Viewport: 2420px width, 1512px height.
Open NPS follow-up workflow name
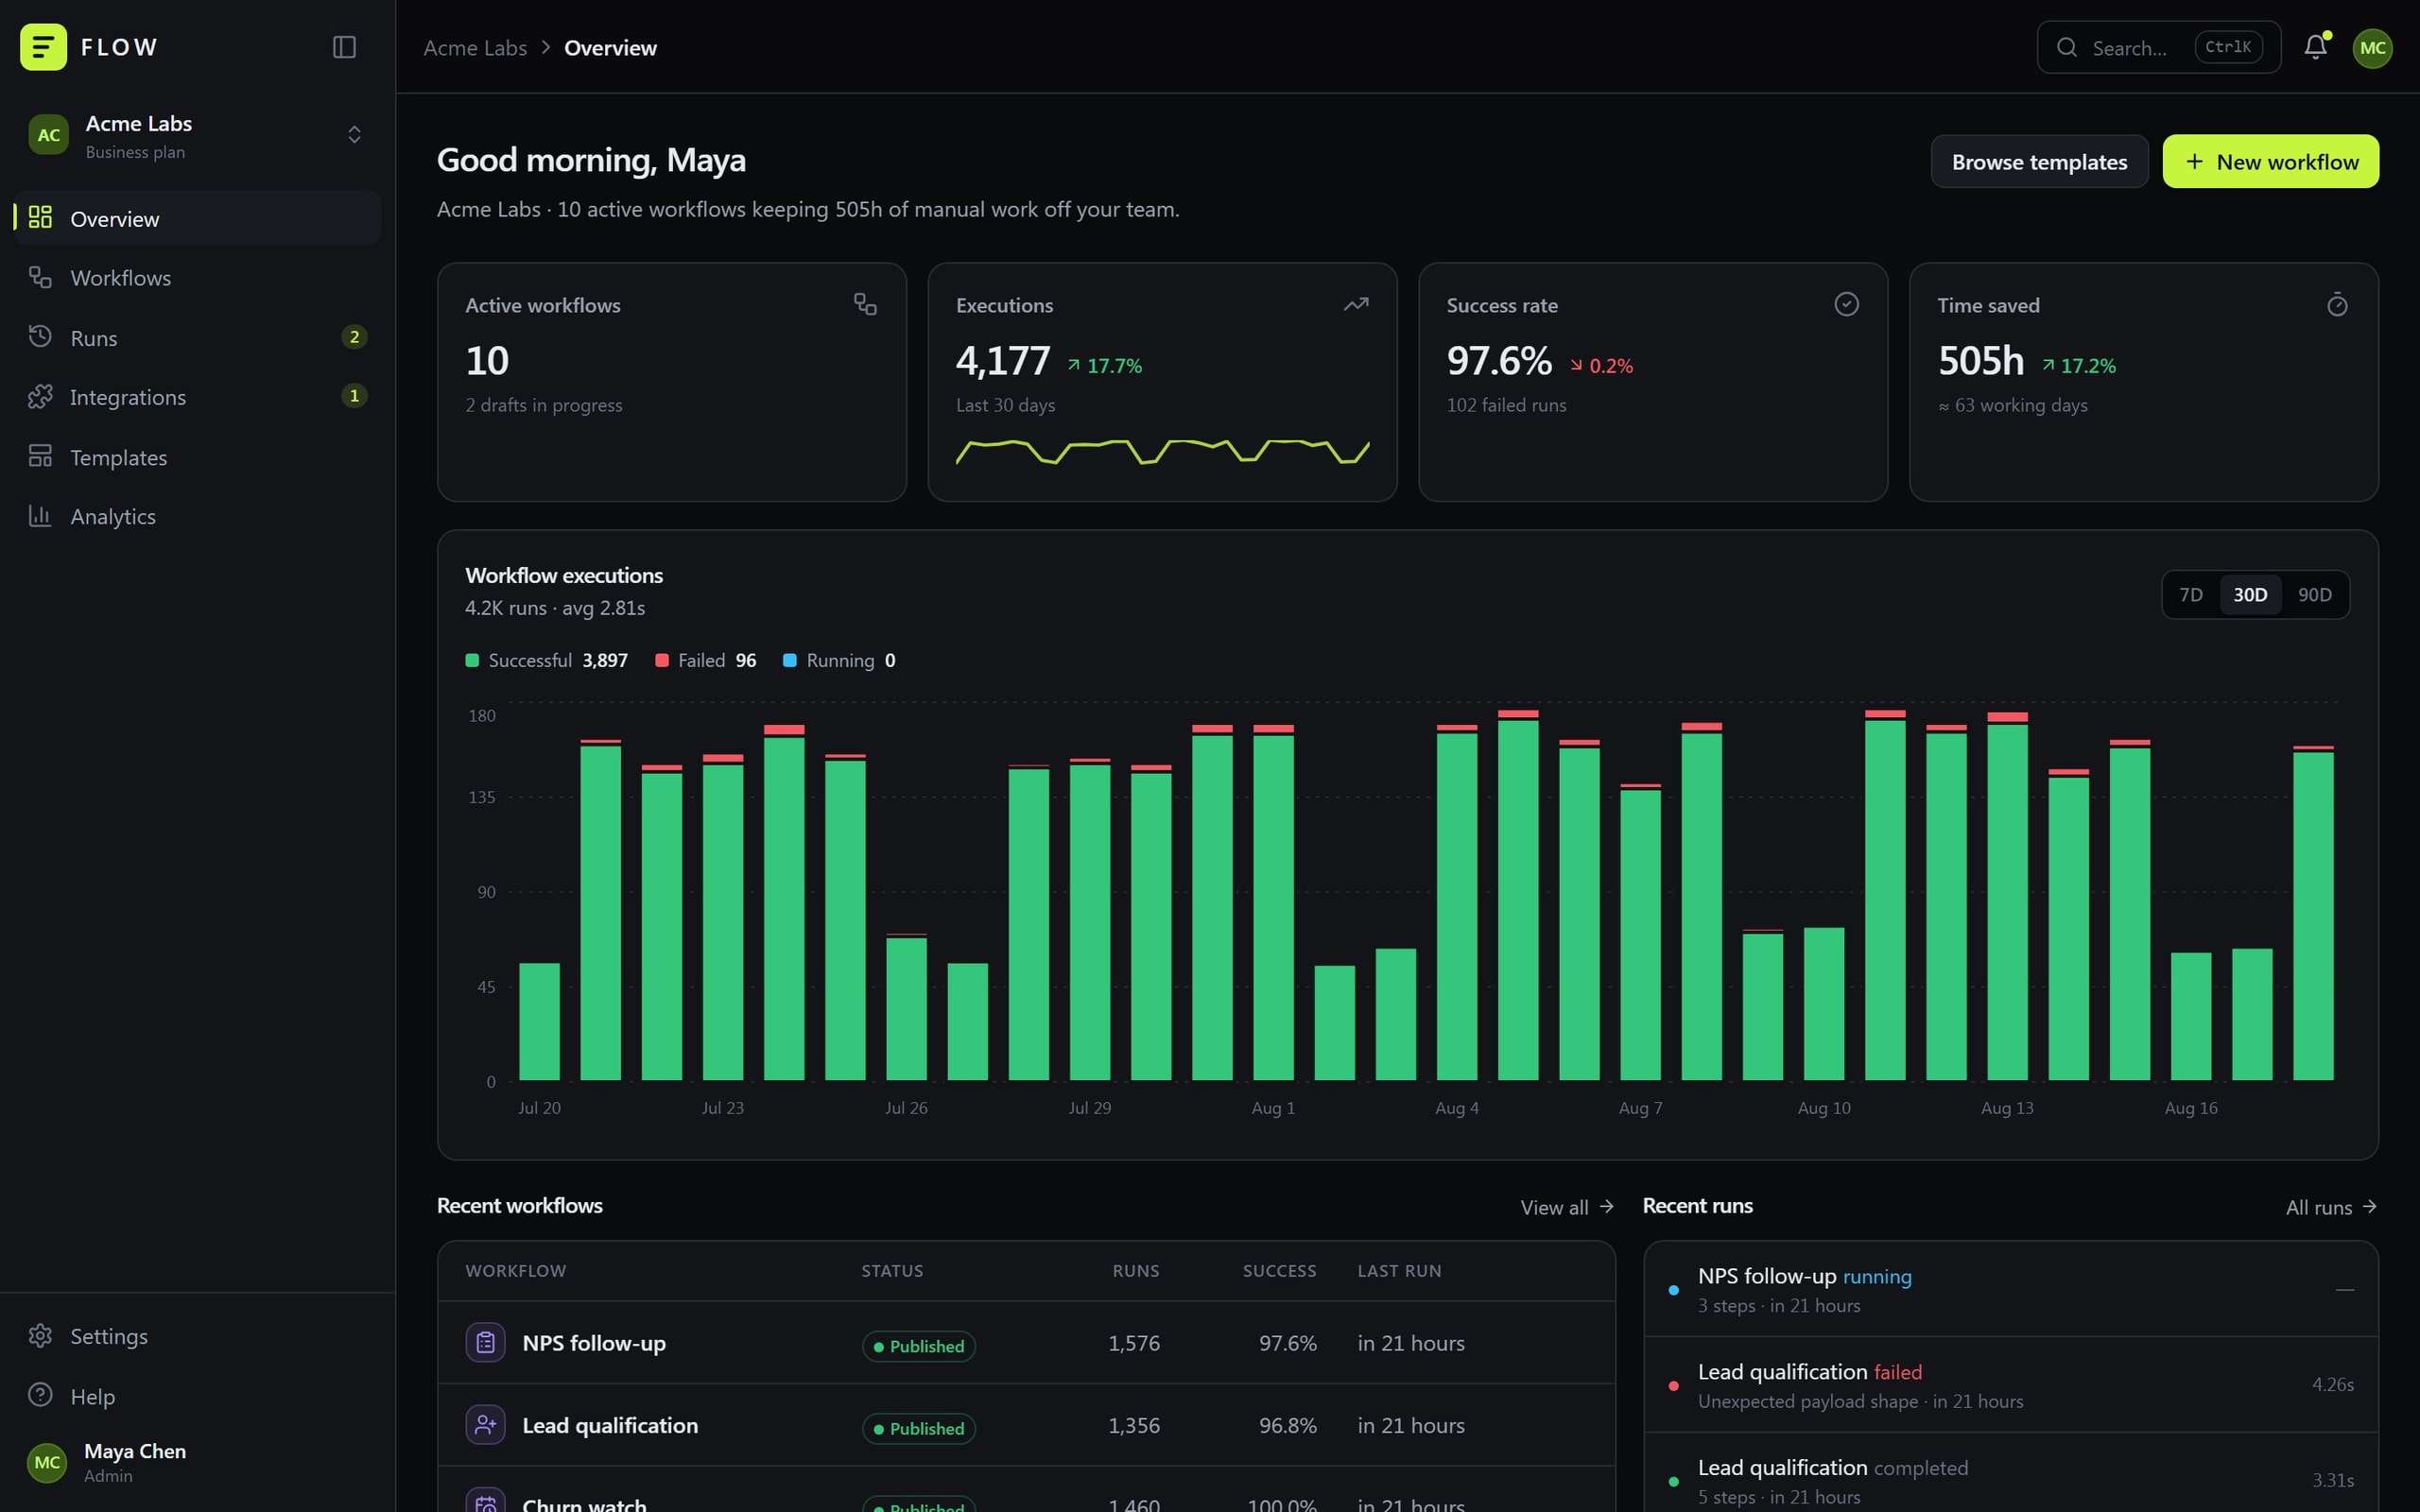(594, 1343)
